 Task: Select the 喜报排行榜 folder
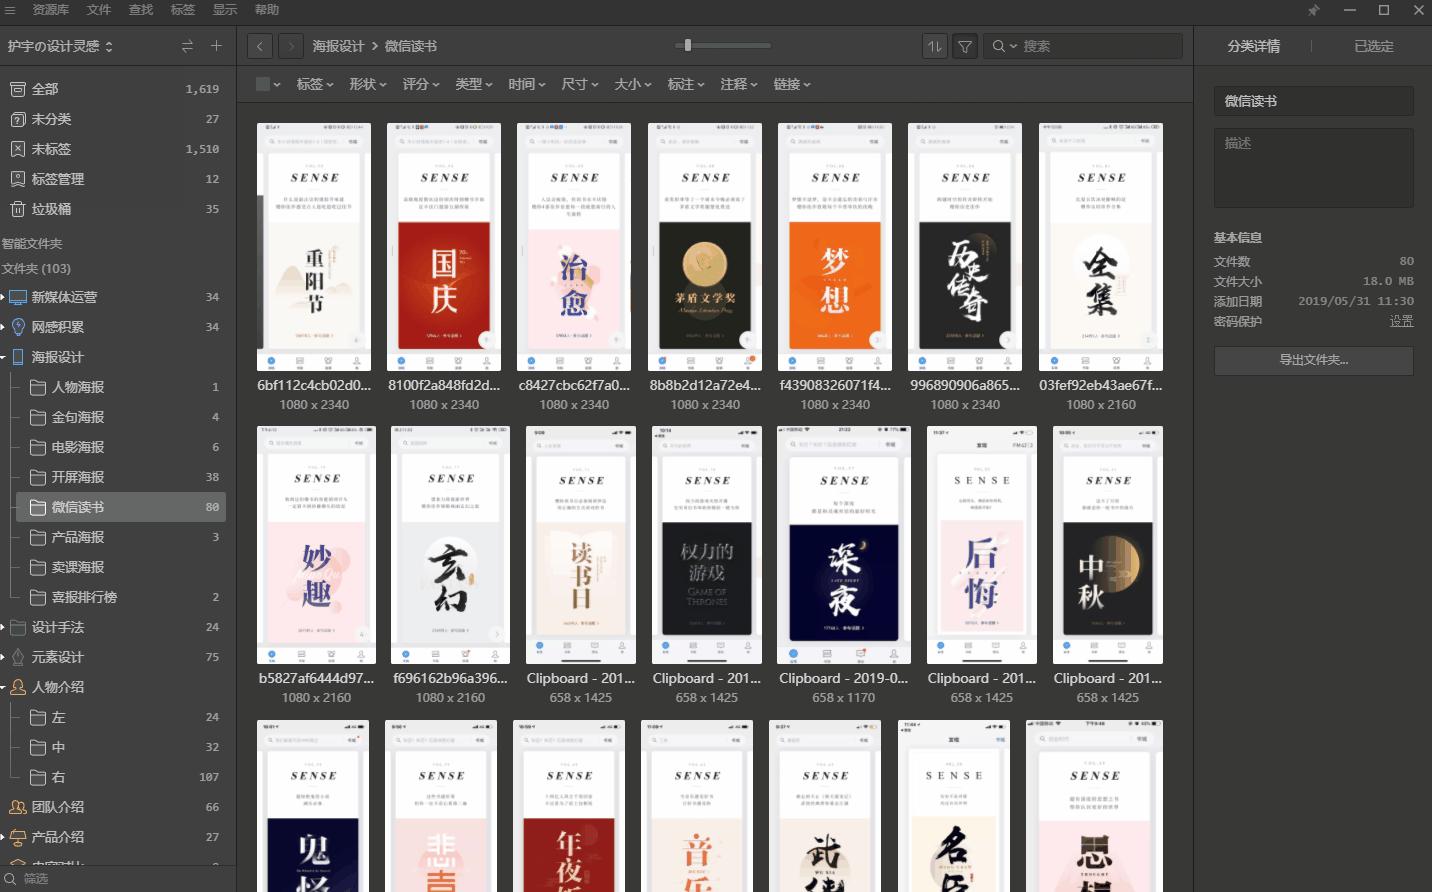point(122,597)
